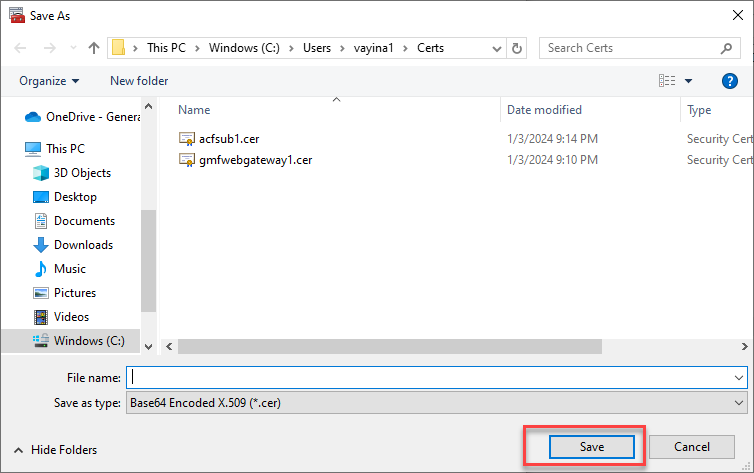The image size is (754, 473).
Task: Click the Cancel button
Action: [x=691, y=447]
